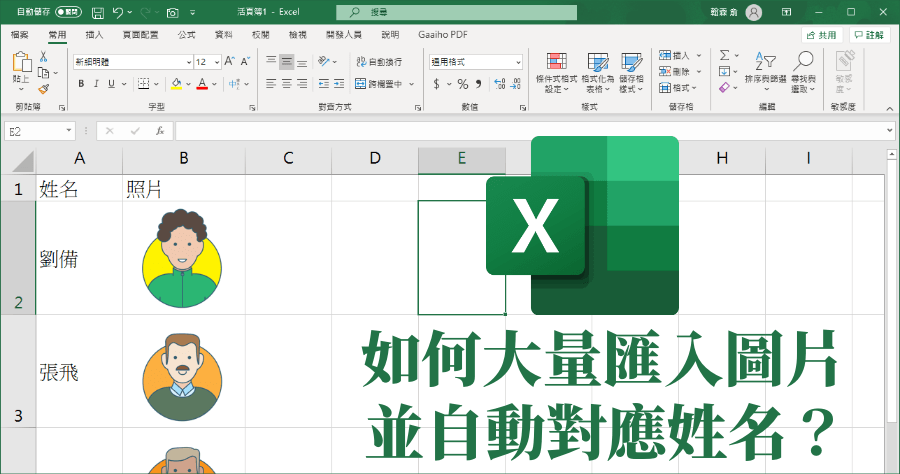Toggle Italic formatting
900x474 pixels.
point(96,84)
